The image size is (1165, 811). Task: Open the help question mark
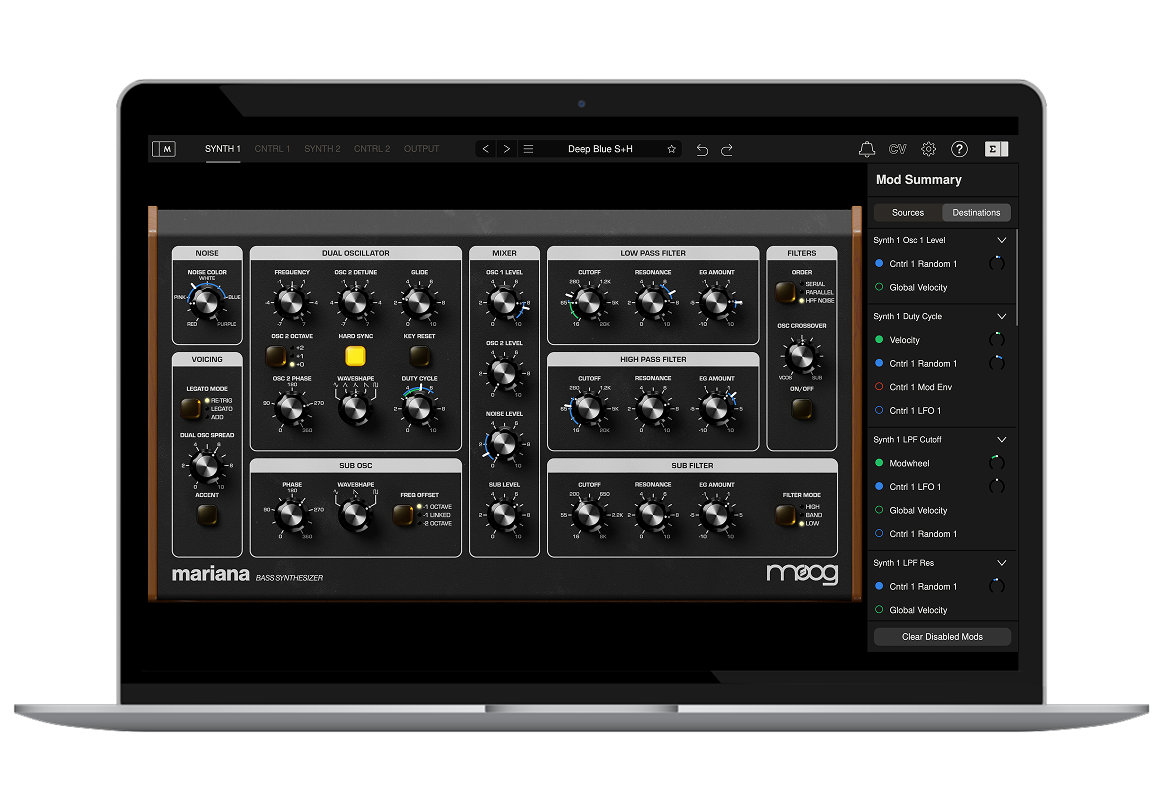tap(959, 149)
